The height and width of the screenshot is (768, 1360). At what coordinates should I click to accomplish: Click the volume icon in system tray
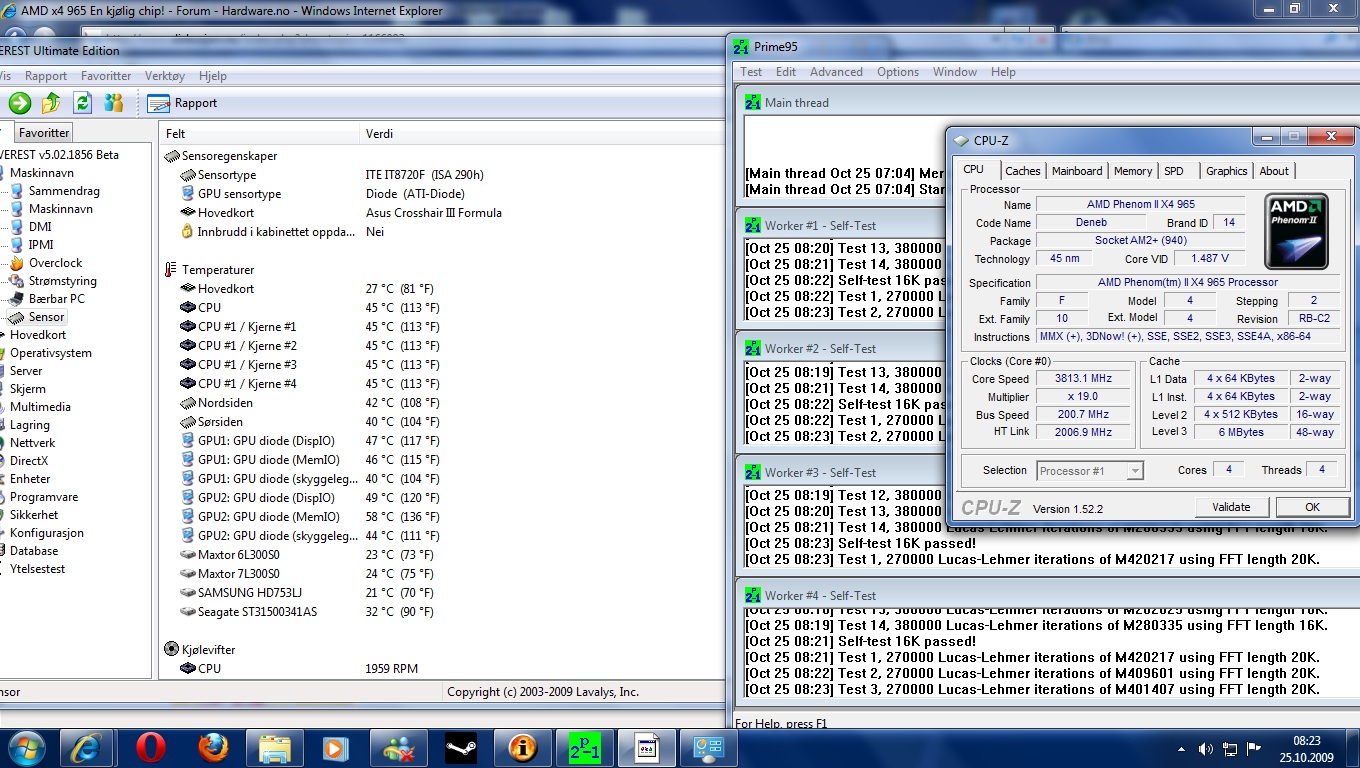pos(1205,748)
